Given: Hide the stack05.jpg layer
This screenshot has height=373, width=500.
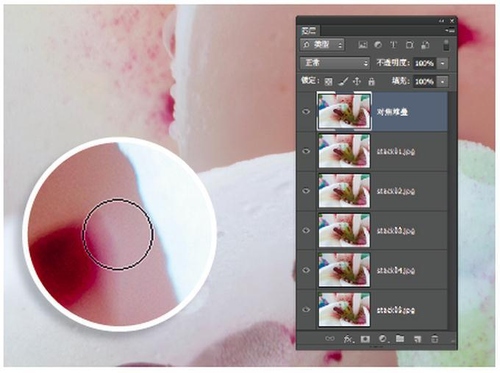Looking at the screenshot, I should coord(306,310).
